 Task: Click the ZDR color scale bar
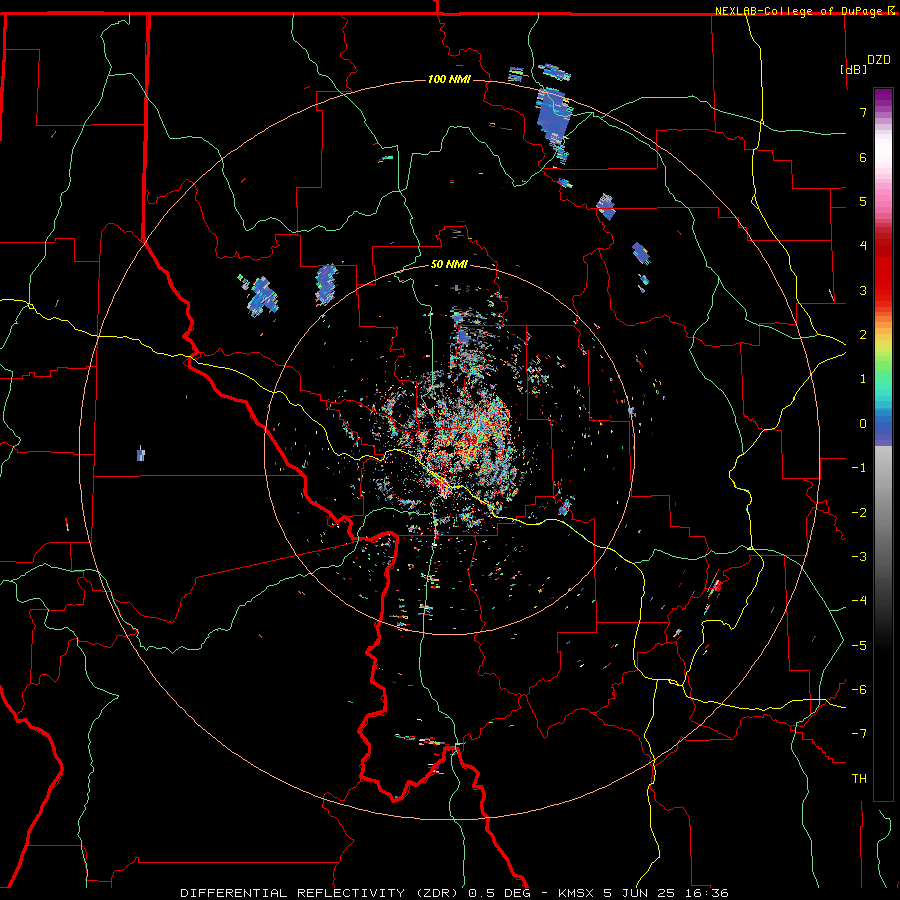[x=883, y=444]
